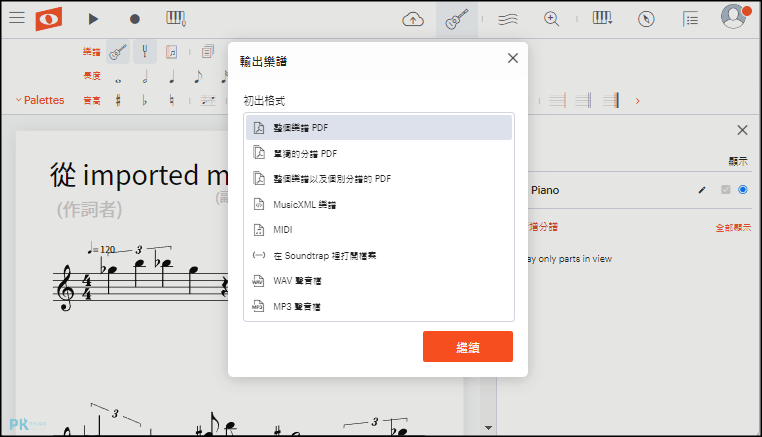
Task: Open the hamburger main menu
Action: 17,18
